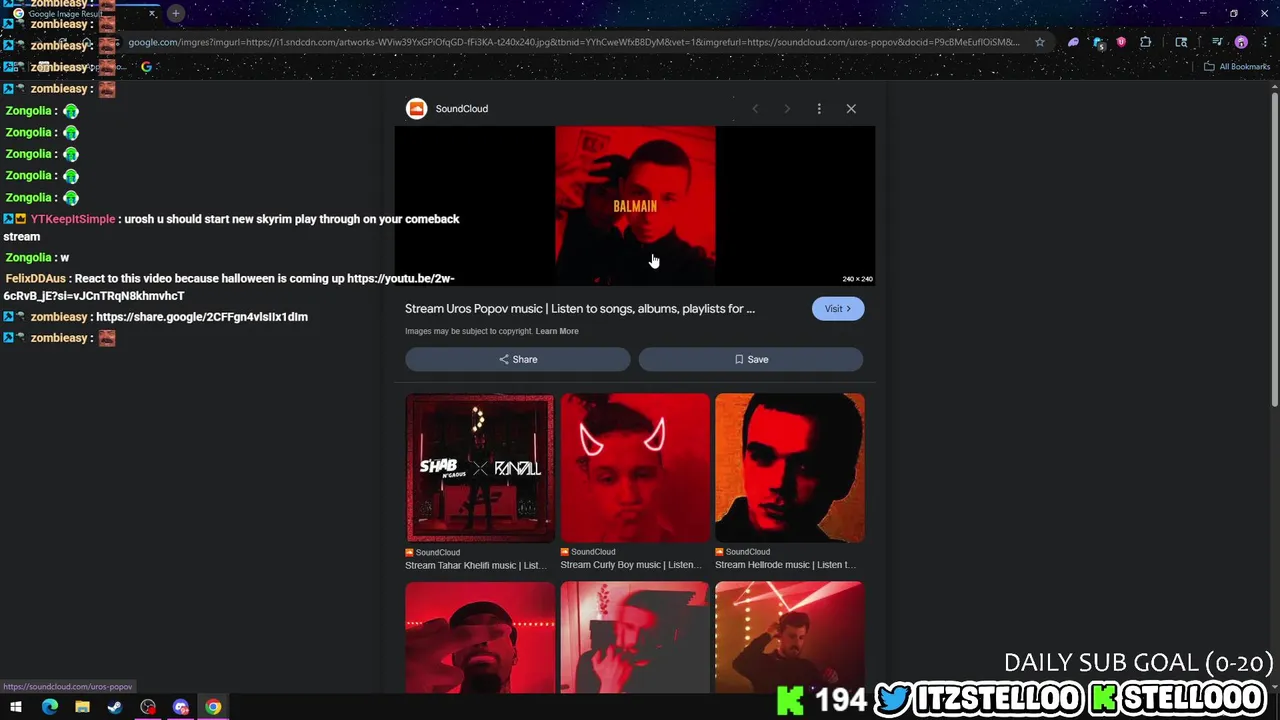Screen dimensions: 1280x720
Task: Click the Save button
Action: [x=751, y=359]
